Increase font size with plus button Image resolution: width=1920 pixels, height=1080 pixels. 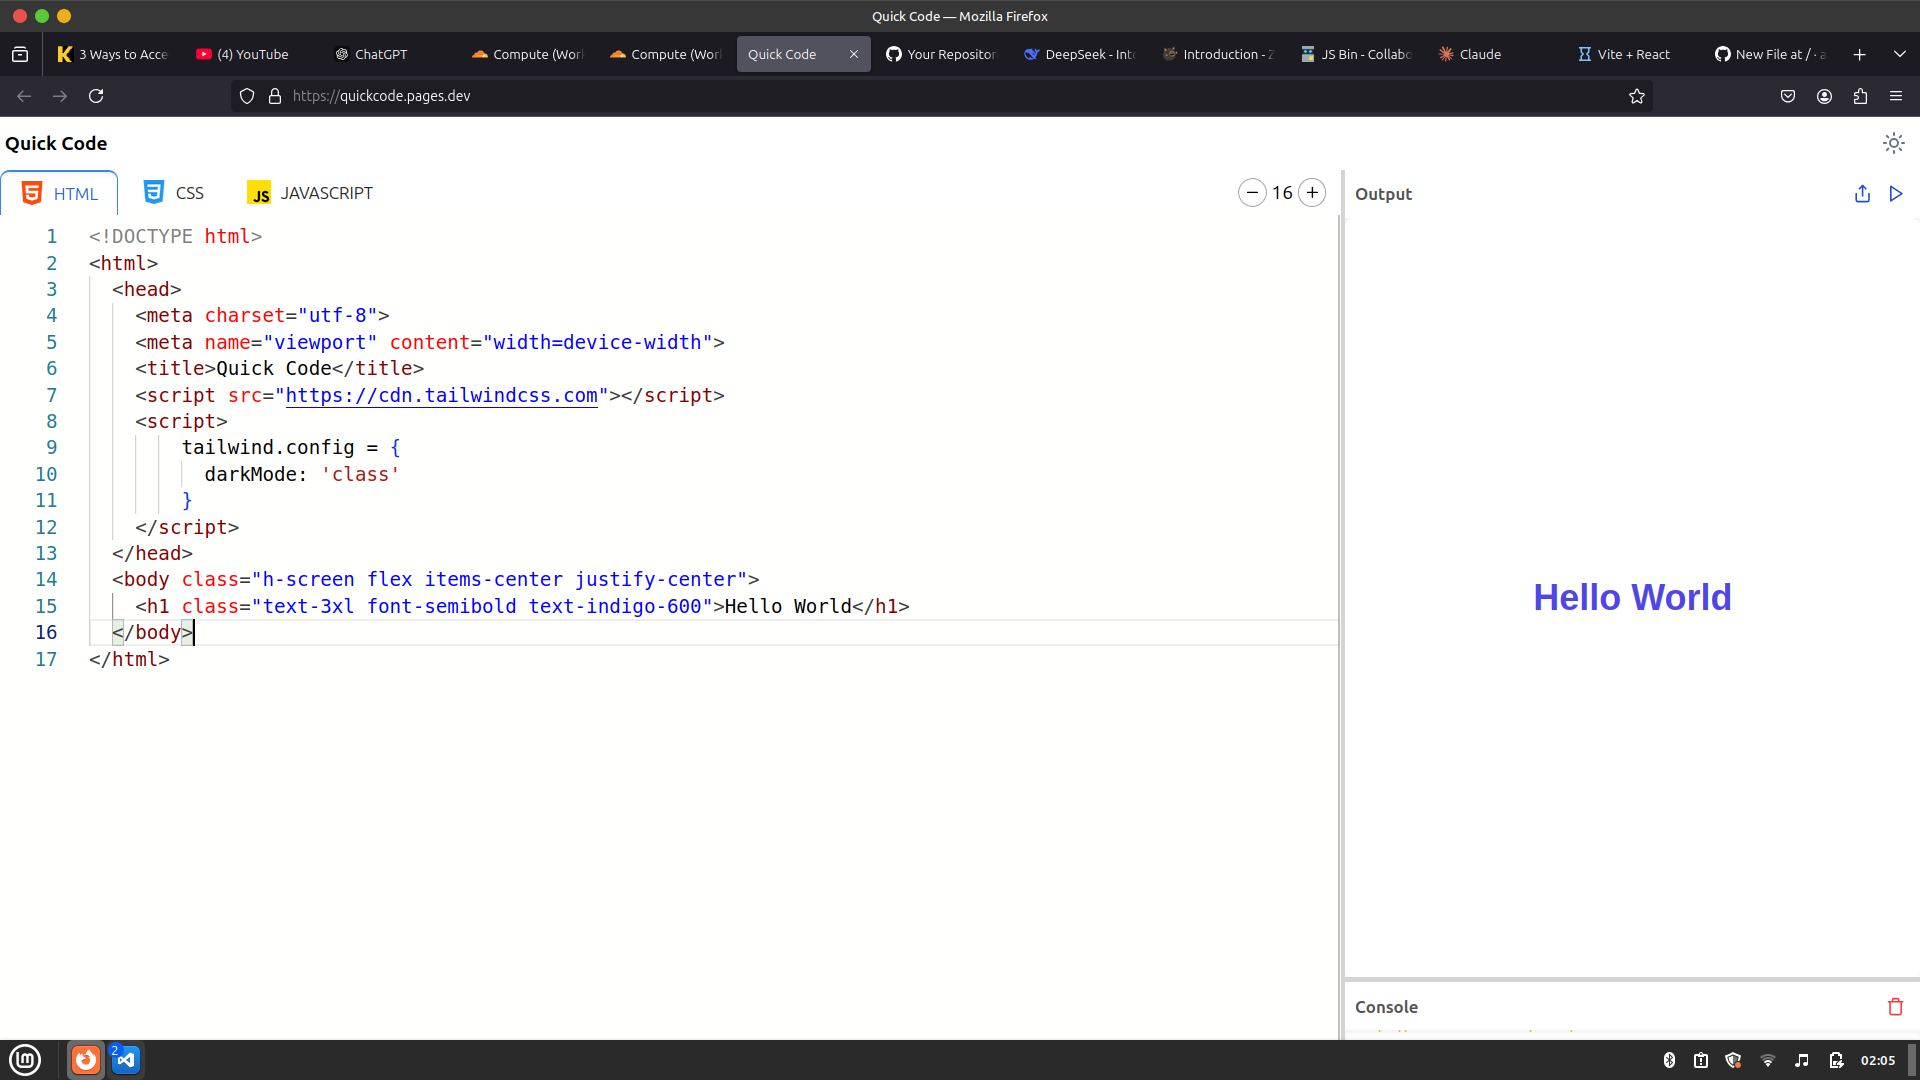coord(1312,193)
